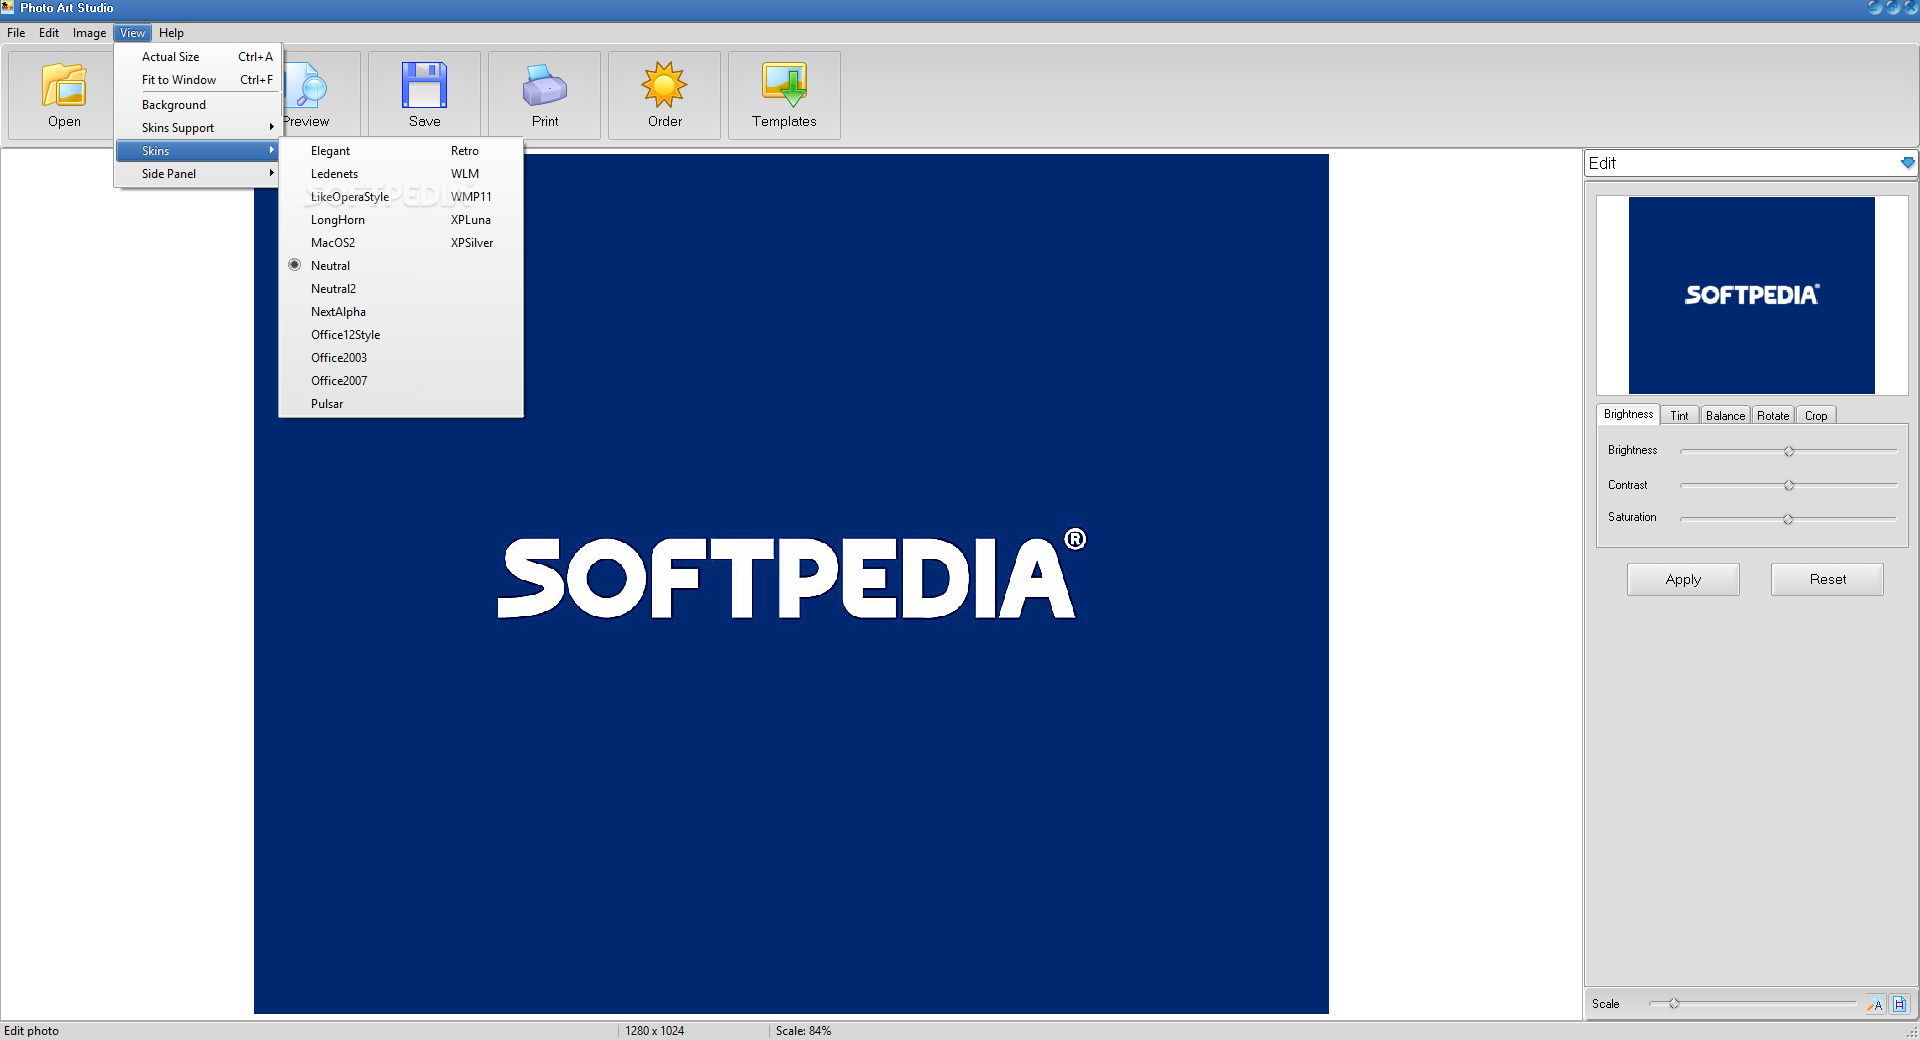
Task: Click the Photo Art Studio title bar icon
Action: click(8, 7)
